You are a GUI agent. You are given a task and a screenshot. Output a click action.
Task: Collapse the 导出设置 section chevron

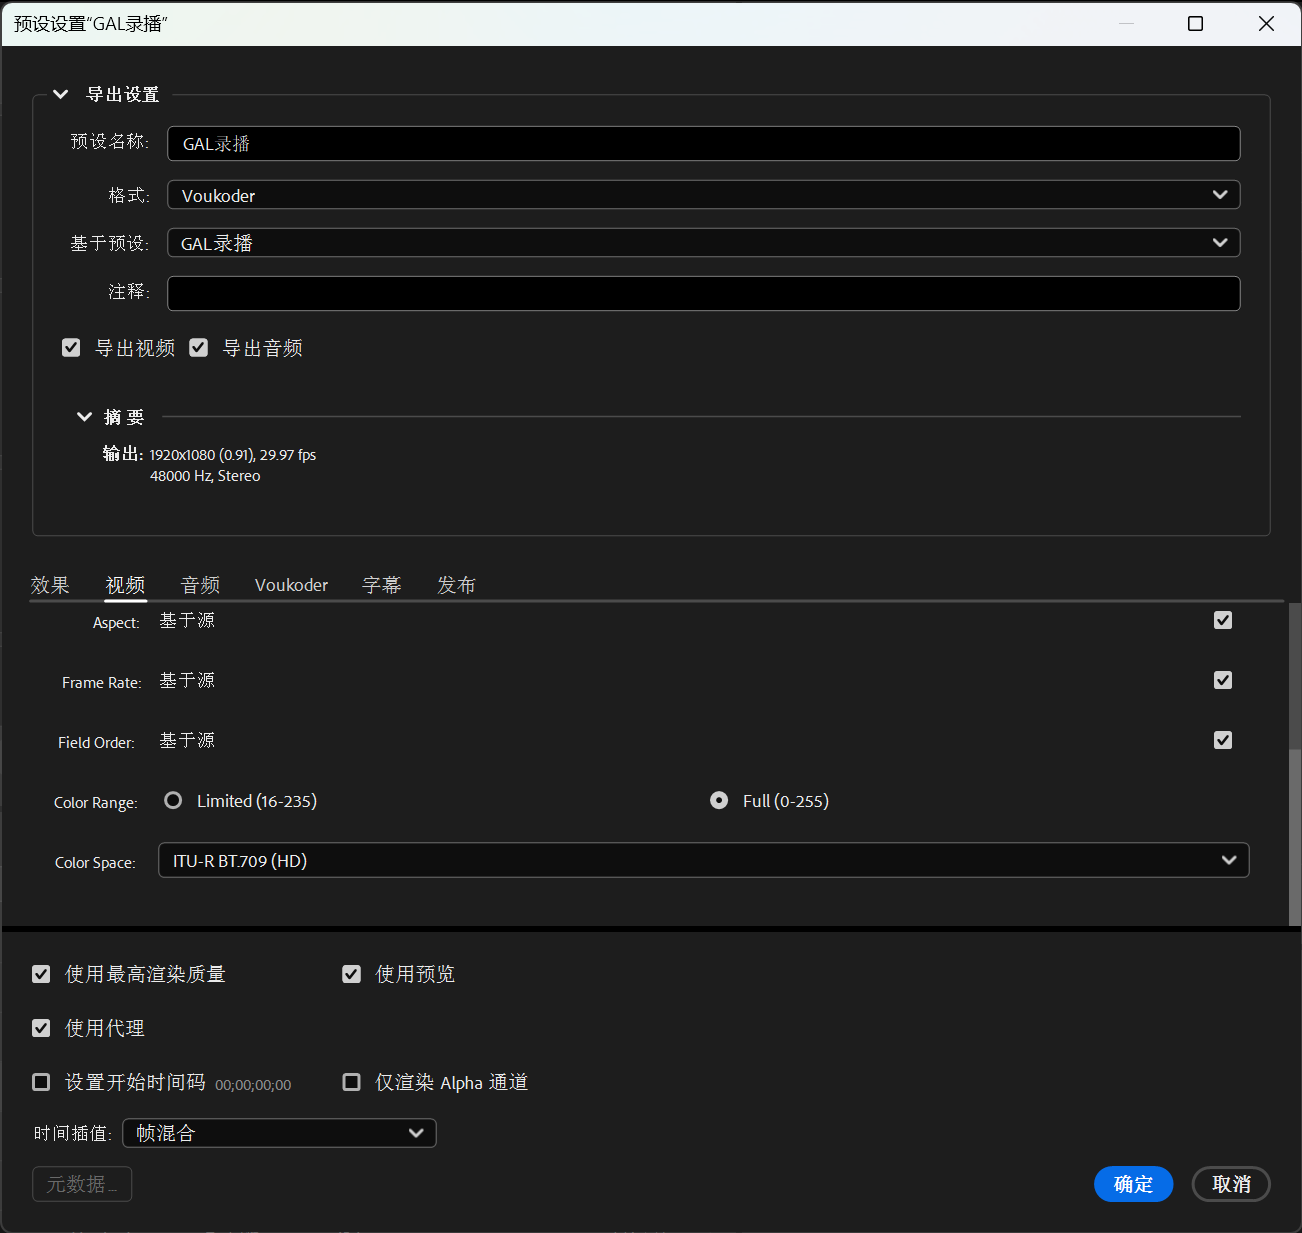pyautogui.click(x=61, y=94)
